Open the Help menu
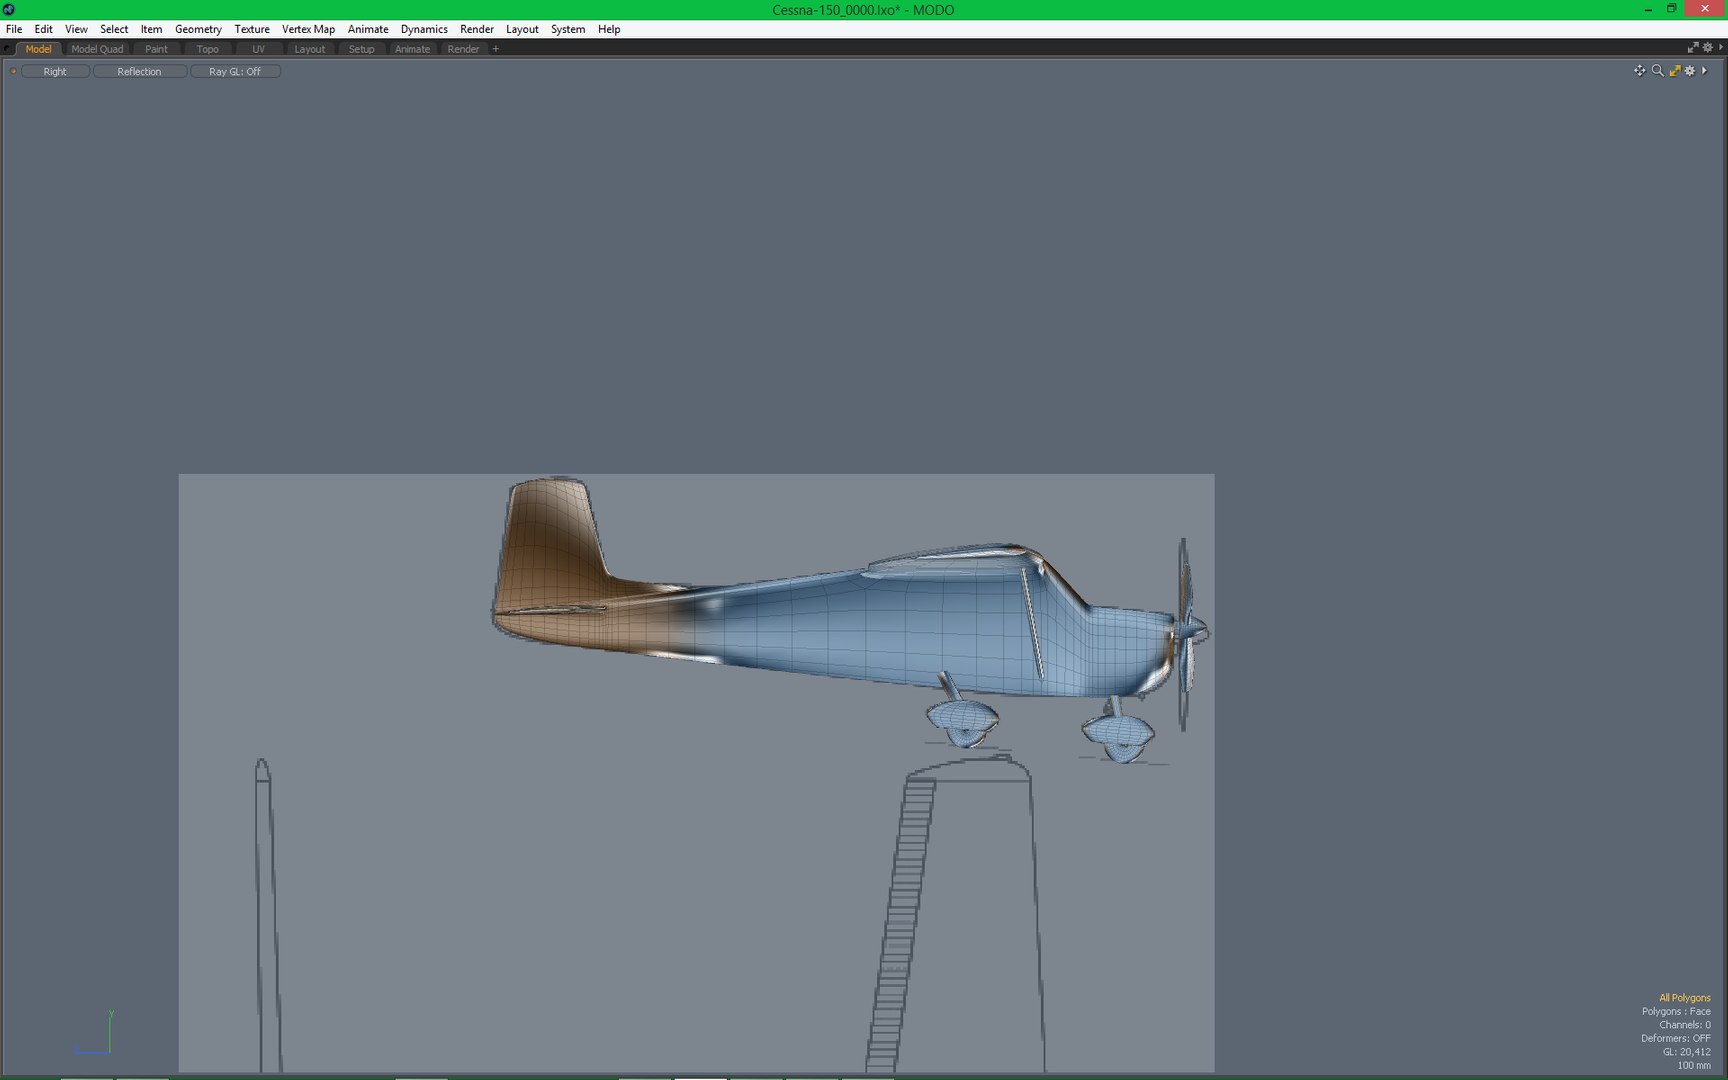Viewport: 1728px width, 1080px height. tap(609, 29)
